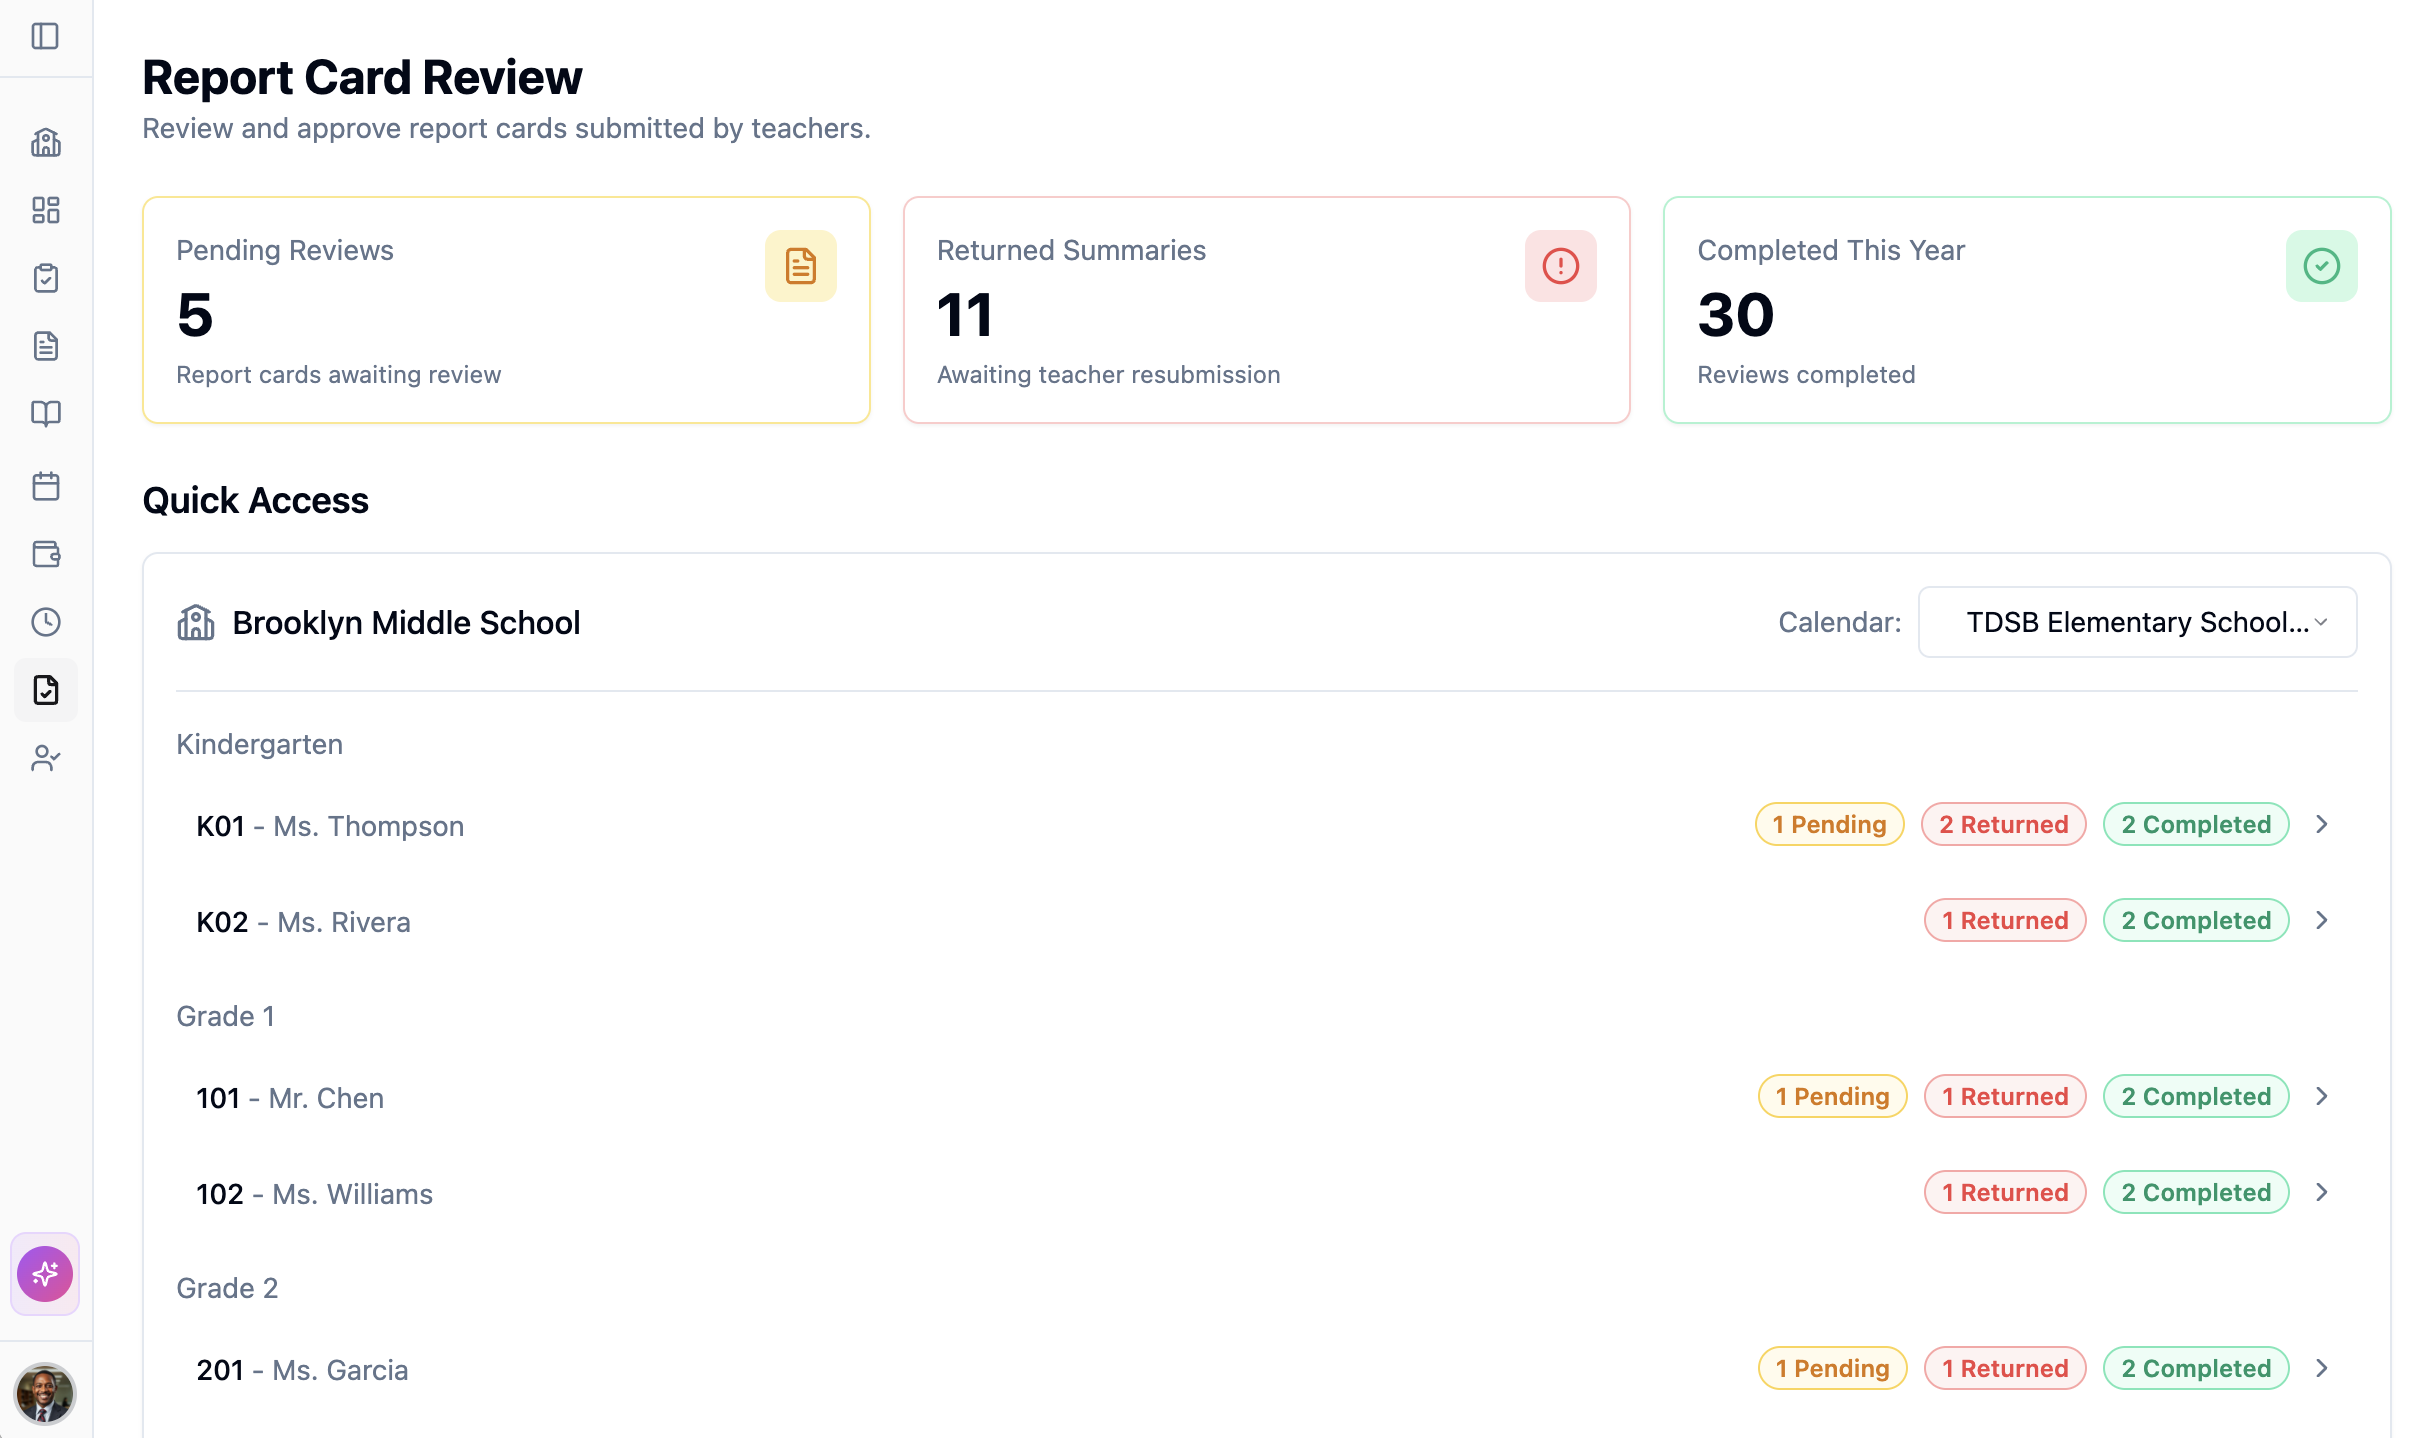2432x1438 pixels.
Task: Open the clipboard tasks icon in sidebar
Action: [x=45, y=278]
